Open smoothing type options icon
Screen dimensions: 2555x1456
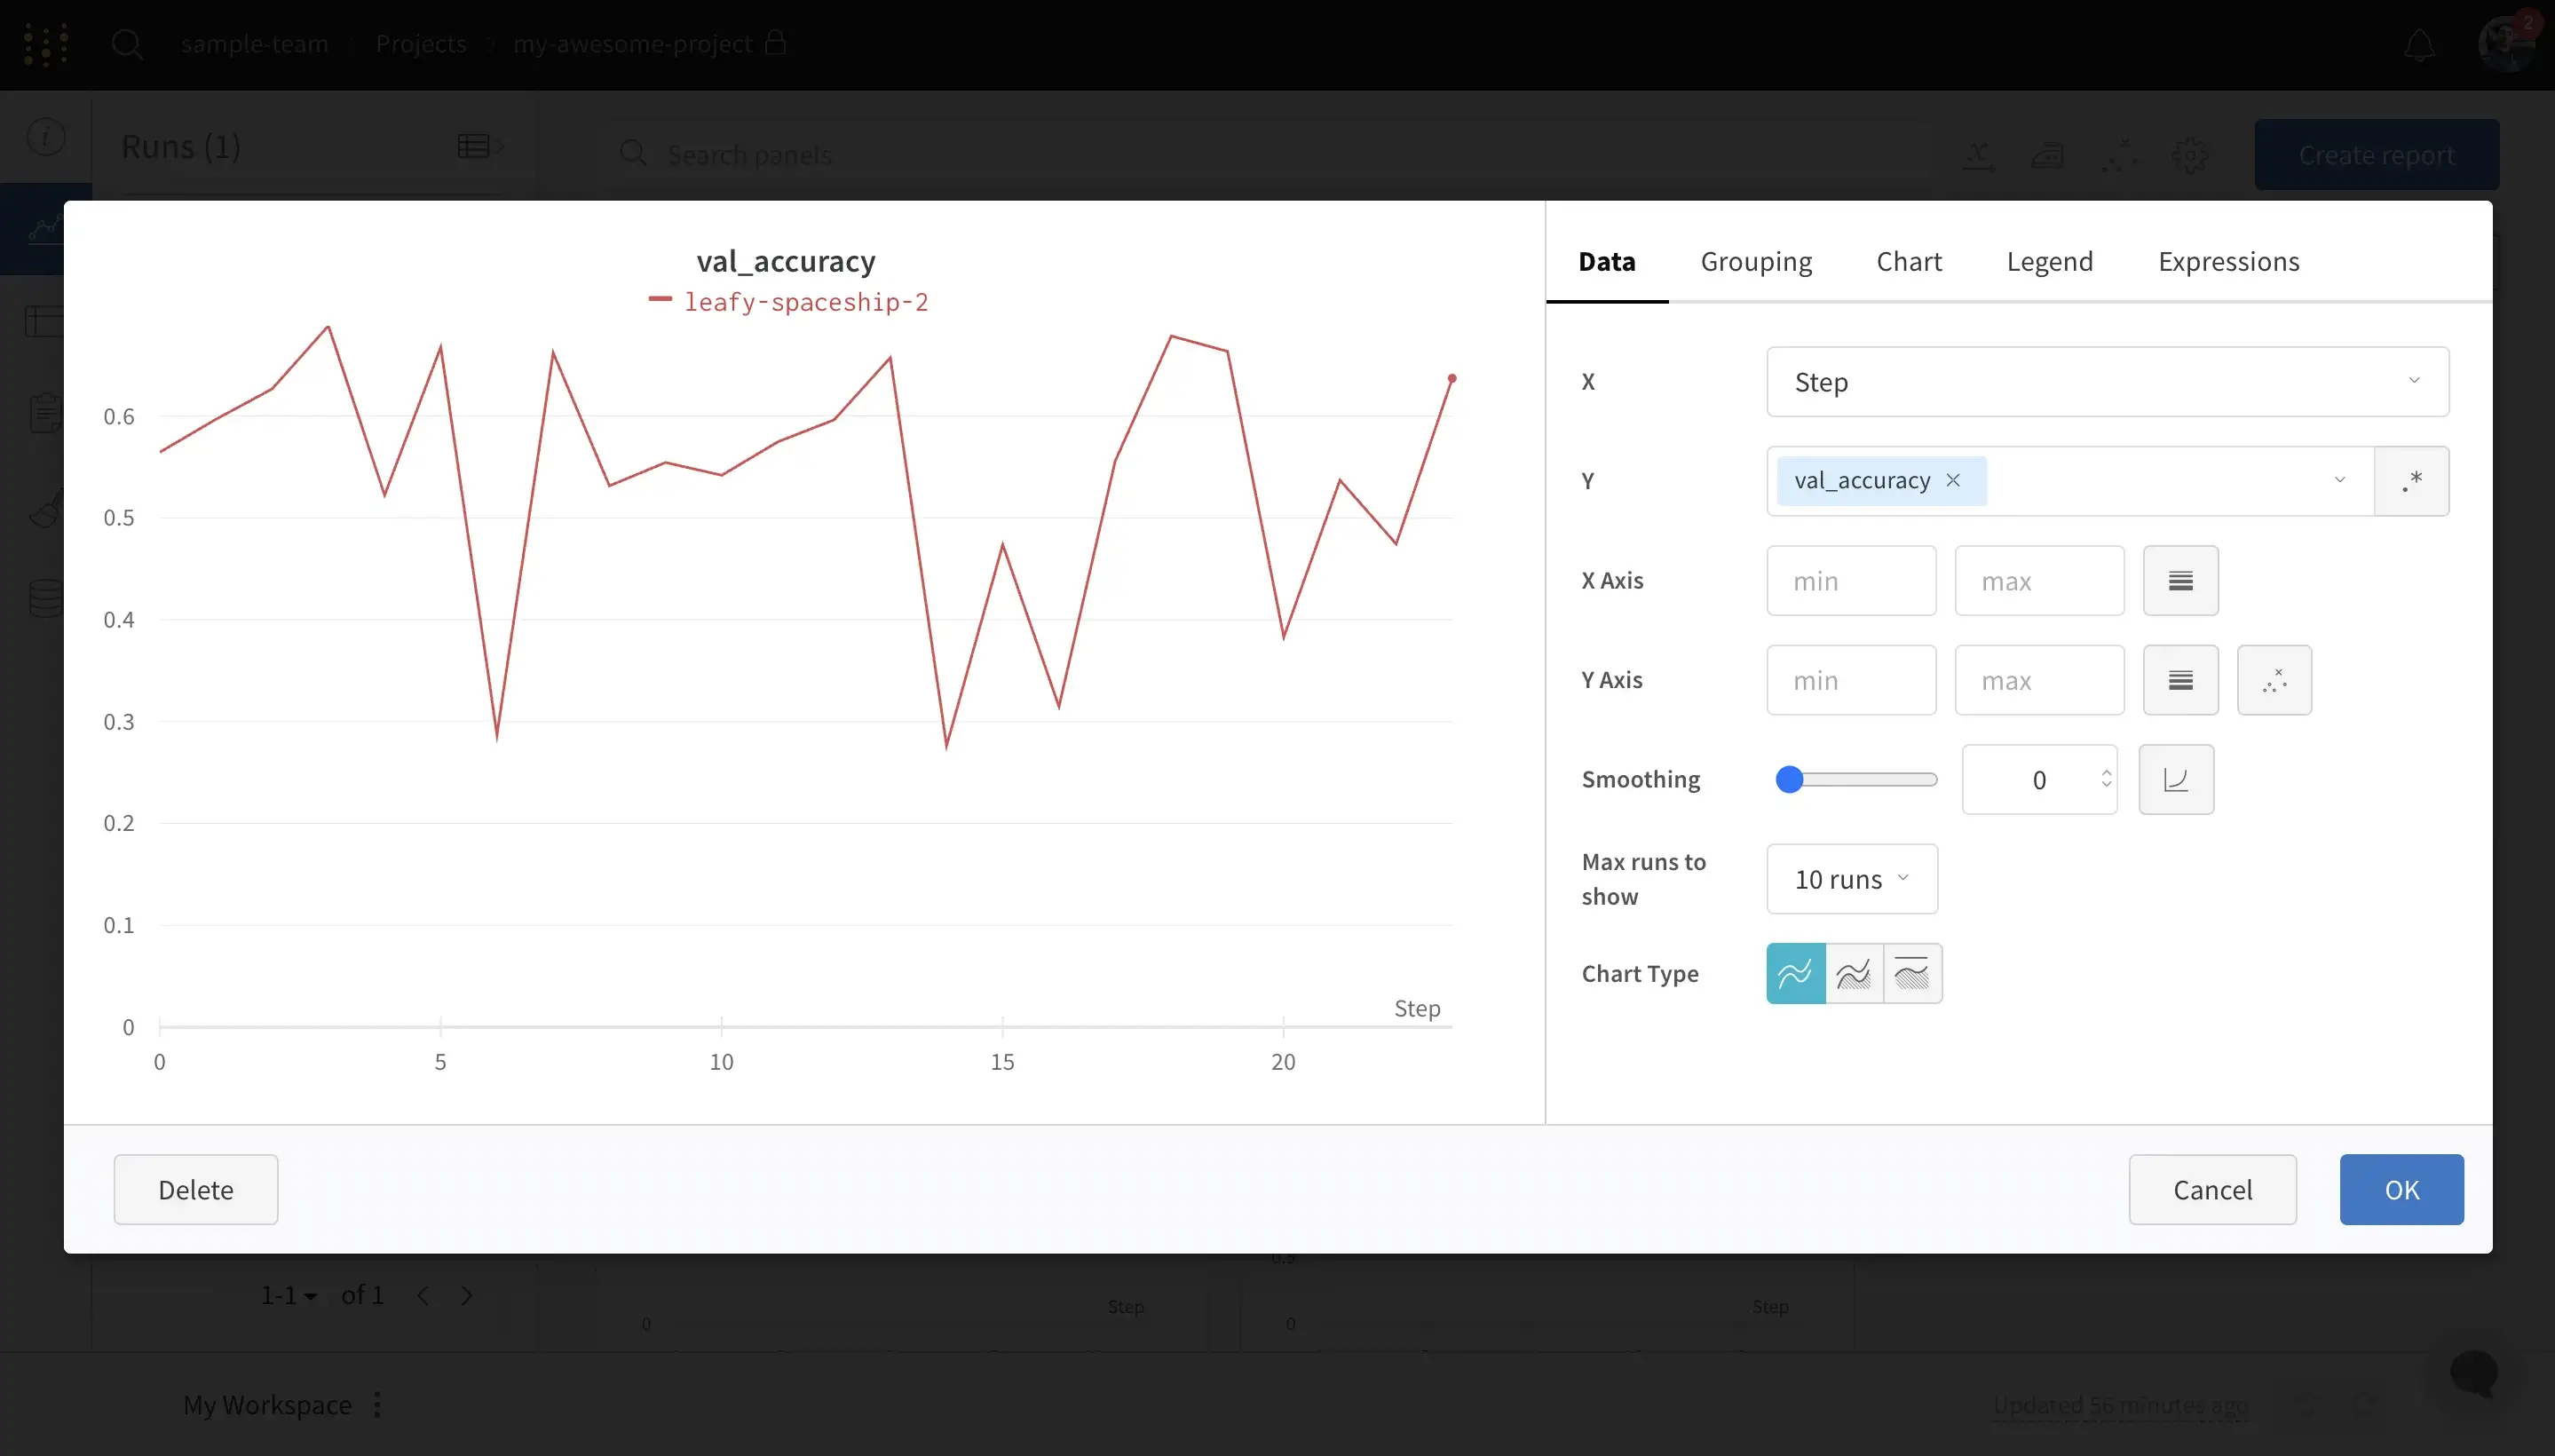pyautogui.click(x=2176, y=779)
